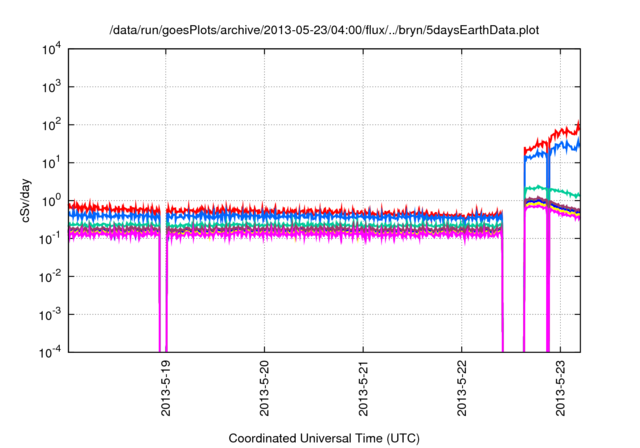This screenshot has height=448, width=640.
Task: Click the Coordinated Universal Time (UTC) label
Action: [x=324, y=438]
